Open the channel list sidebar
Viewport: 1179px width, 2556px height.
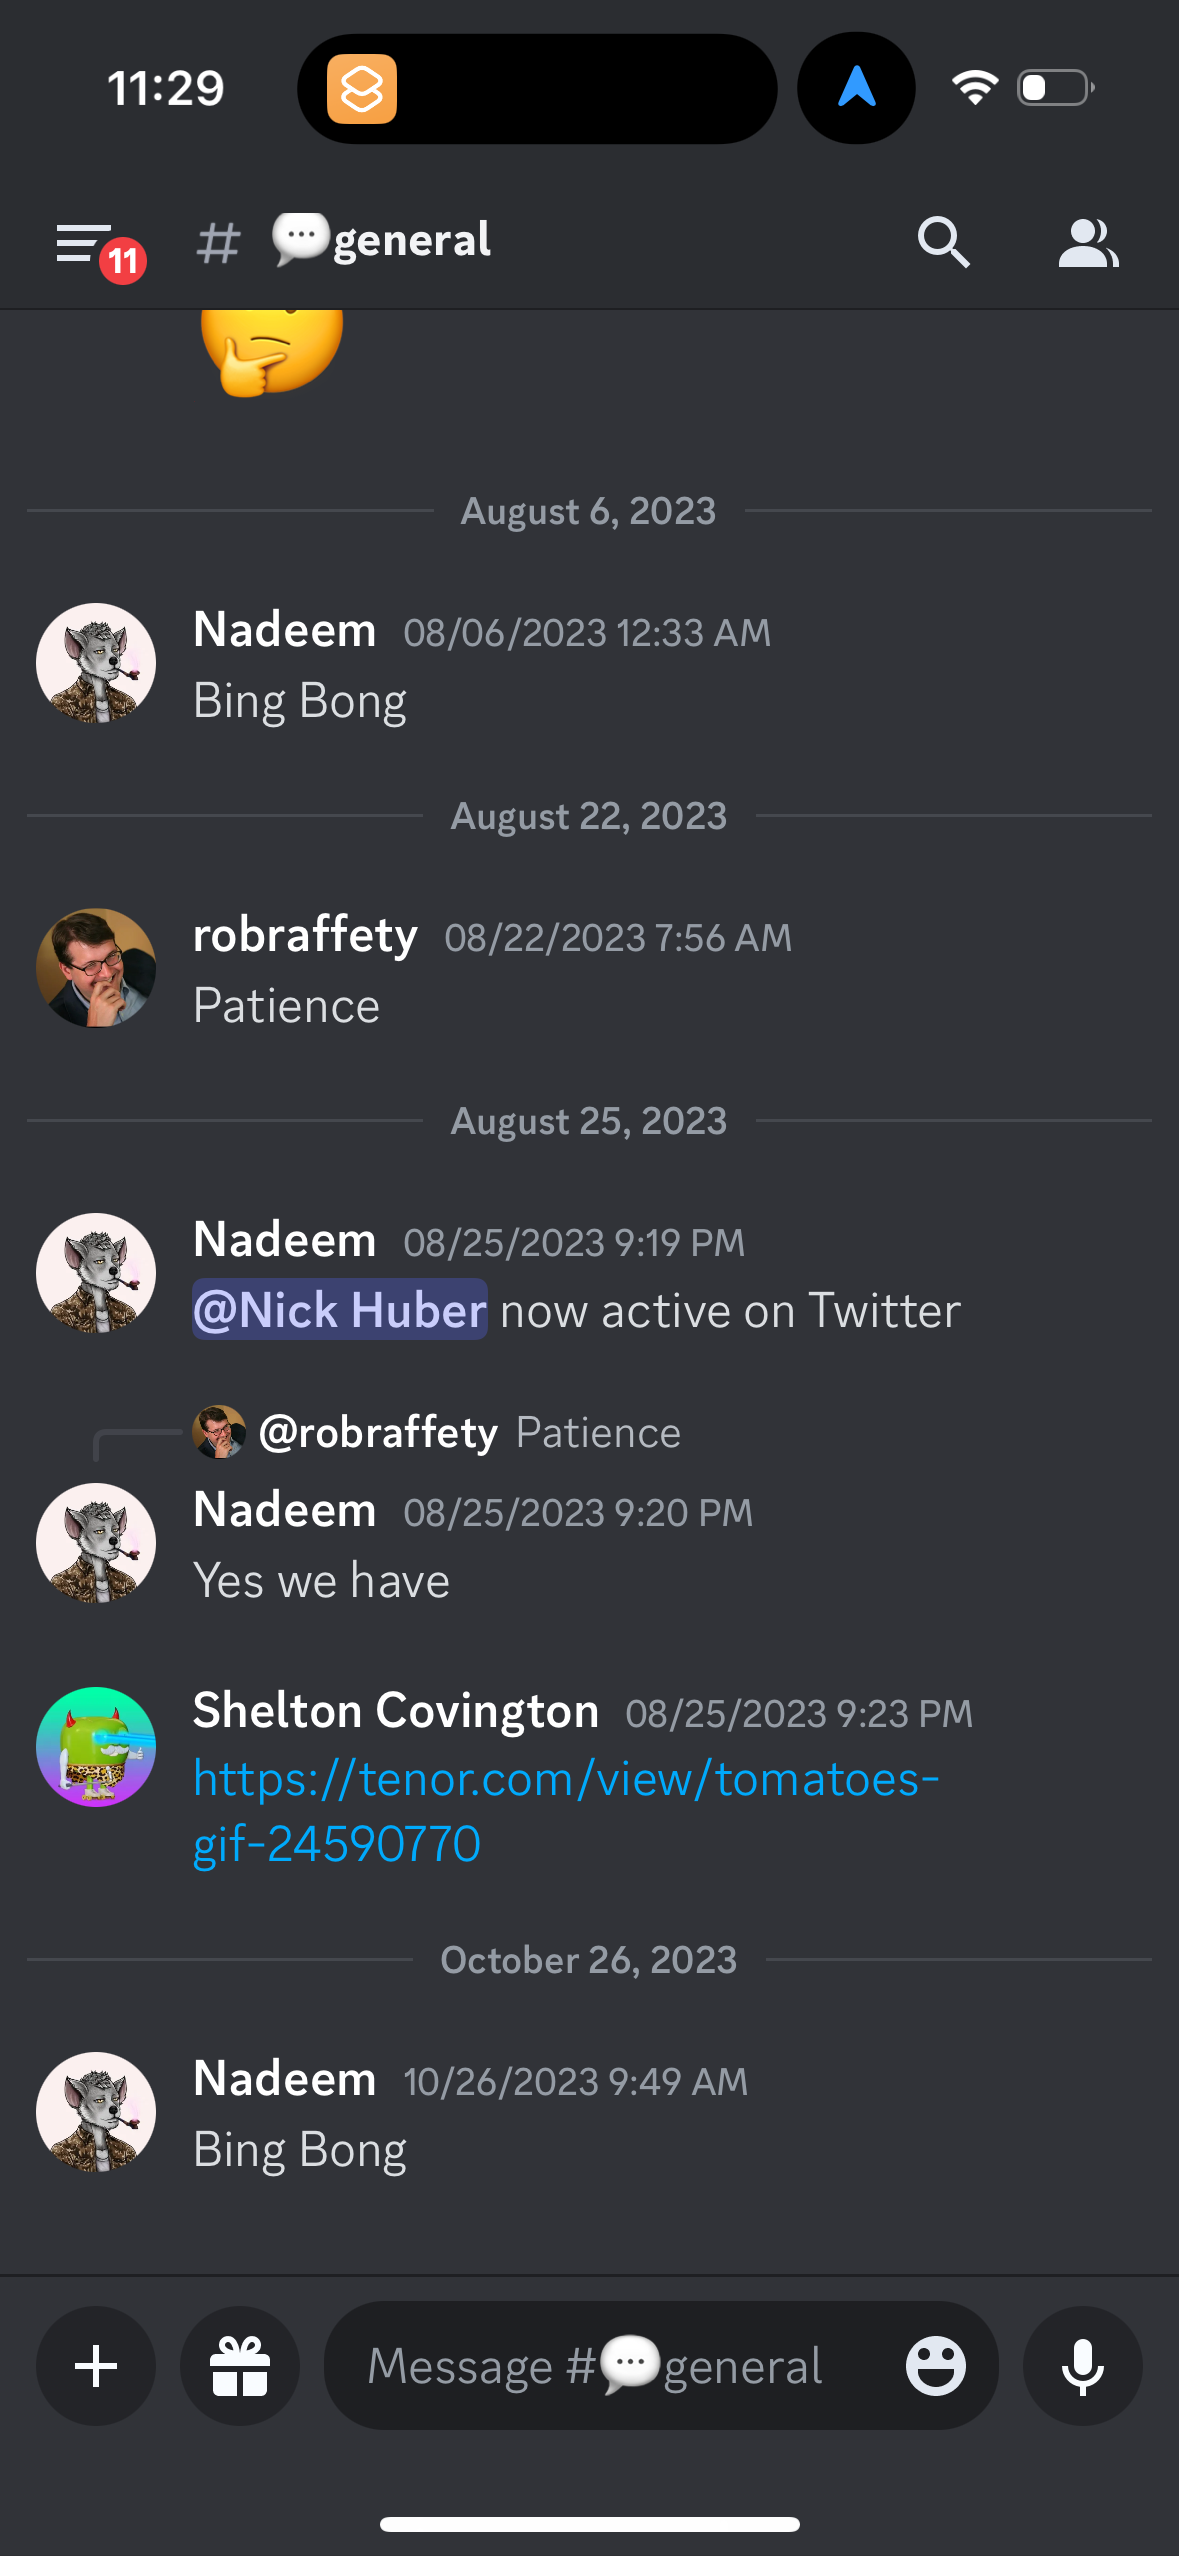85,241
